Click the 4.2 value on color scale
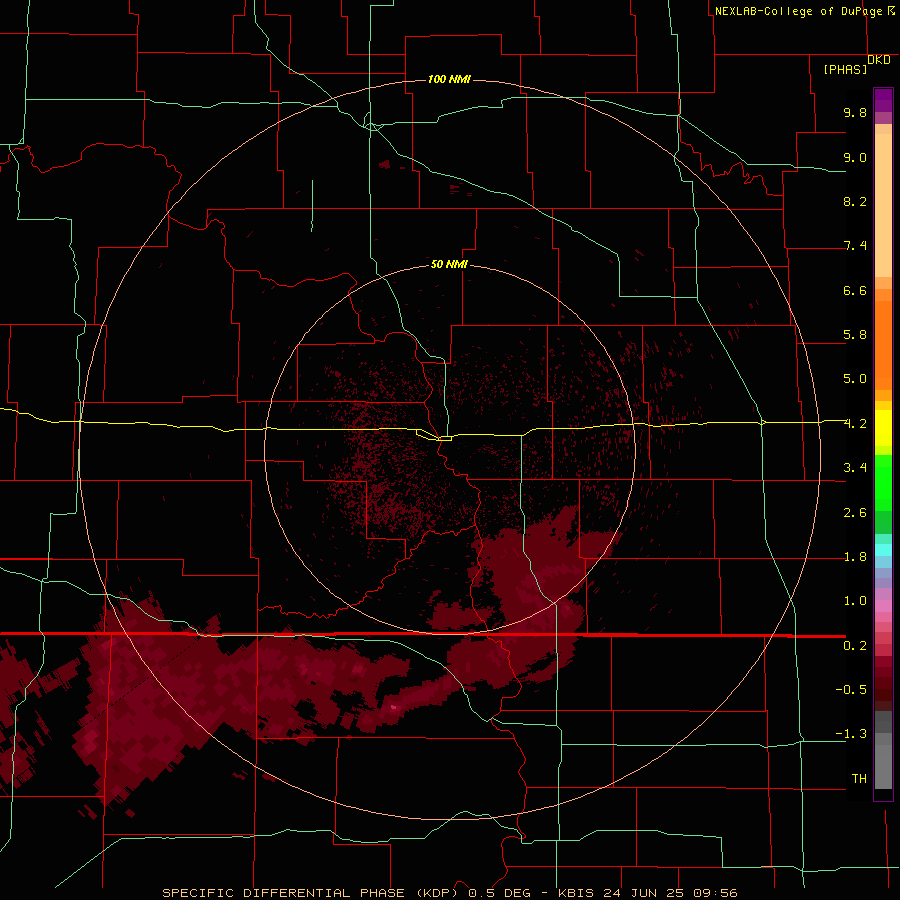The height and width of the screenshot is (900, 900). click(855, 424)
